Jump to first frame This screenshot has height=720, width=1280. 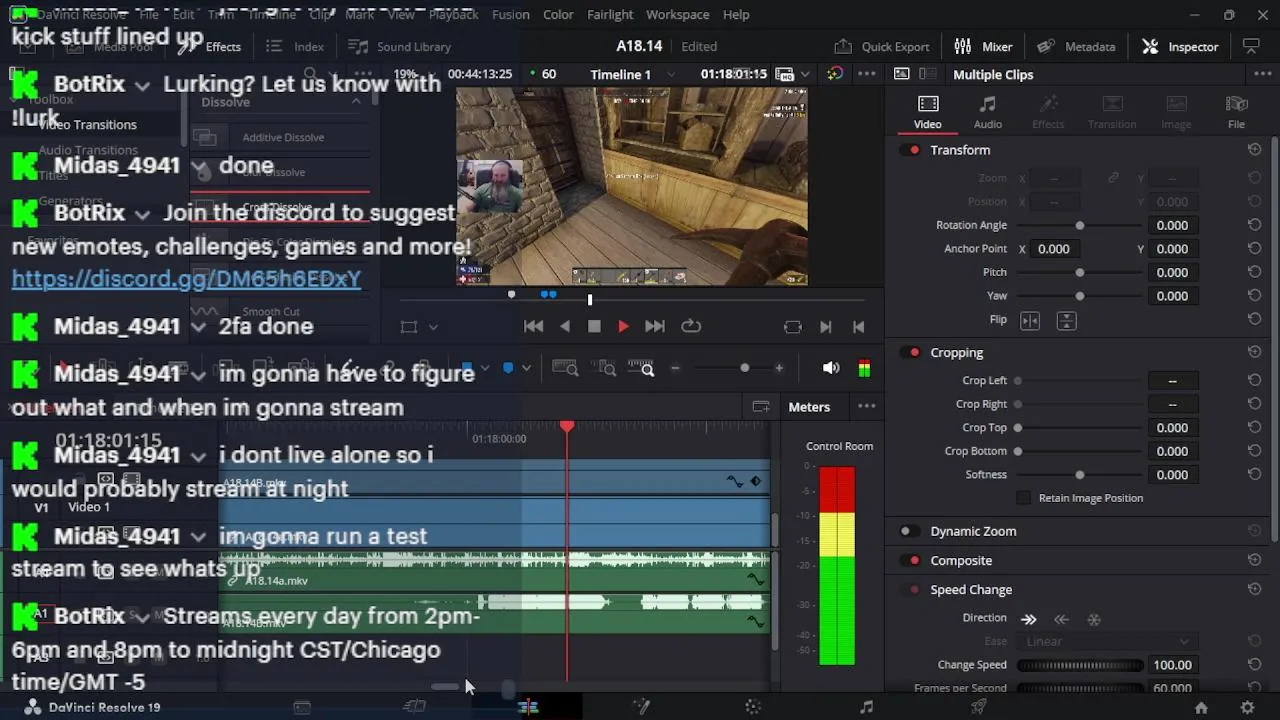[x=533, y=327]
